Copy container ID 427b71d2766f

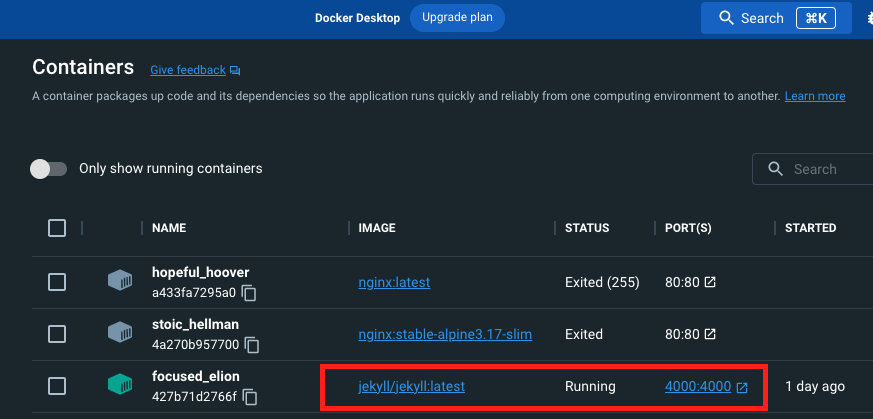[x=251, y=397]
